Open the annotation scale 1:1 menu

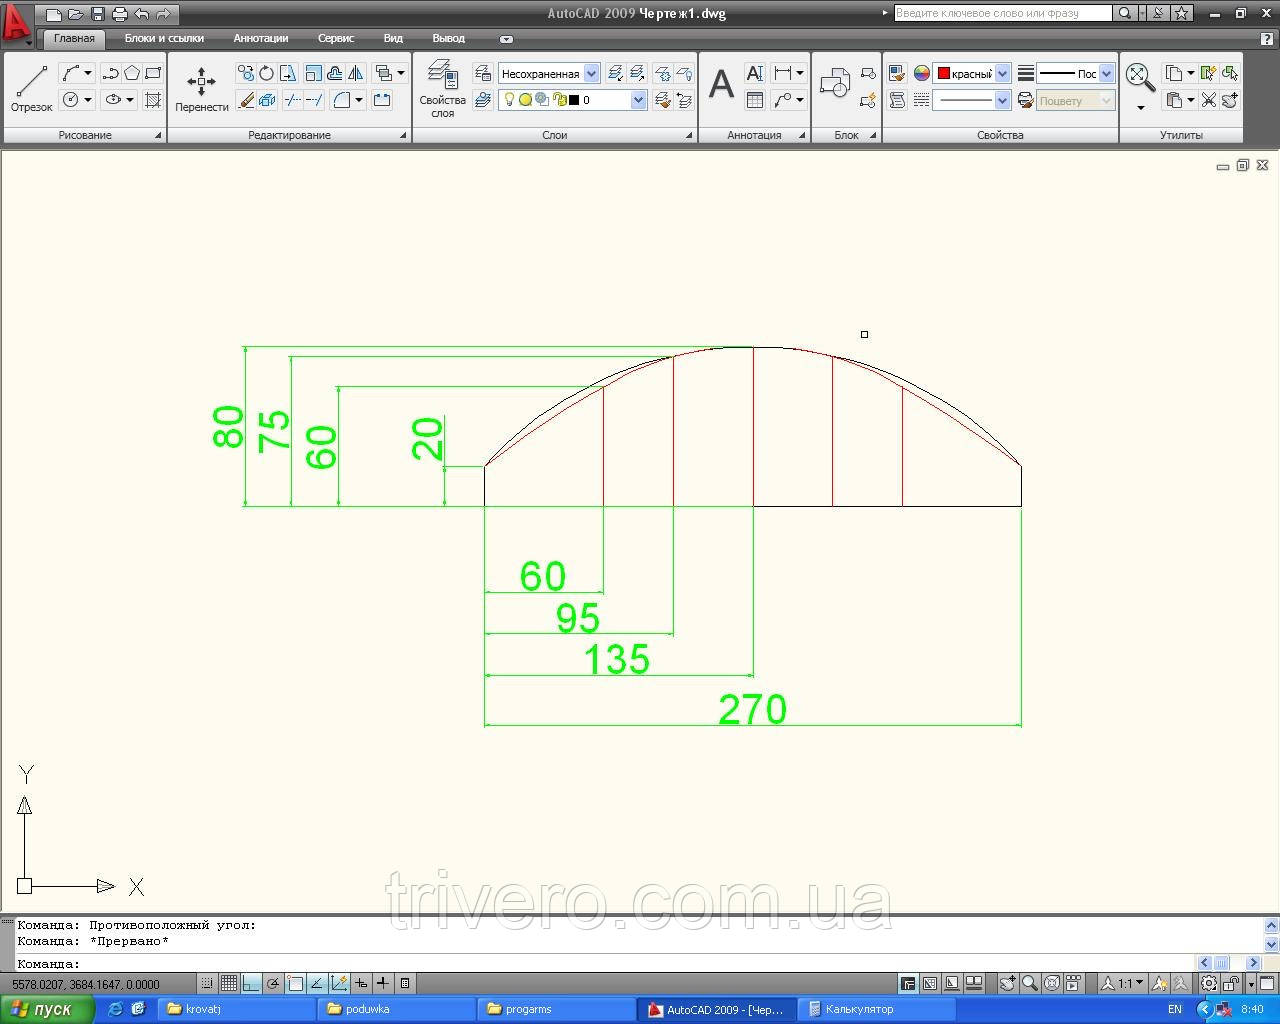(1122, 984)
